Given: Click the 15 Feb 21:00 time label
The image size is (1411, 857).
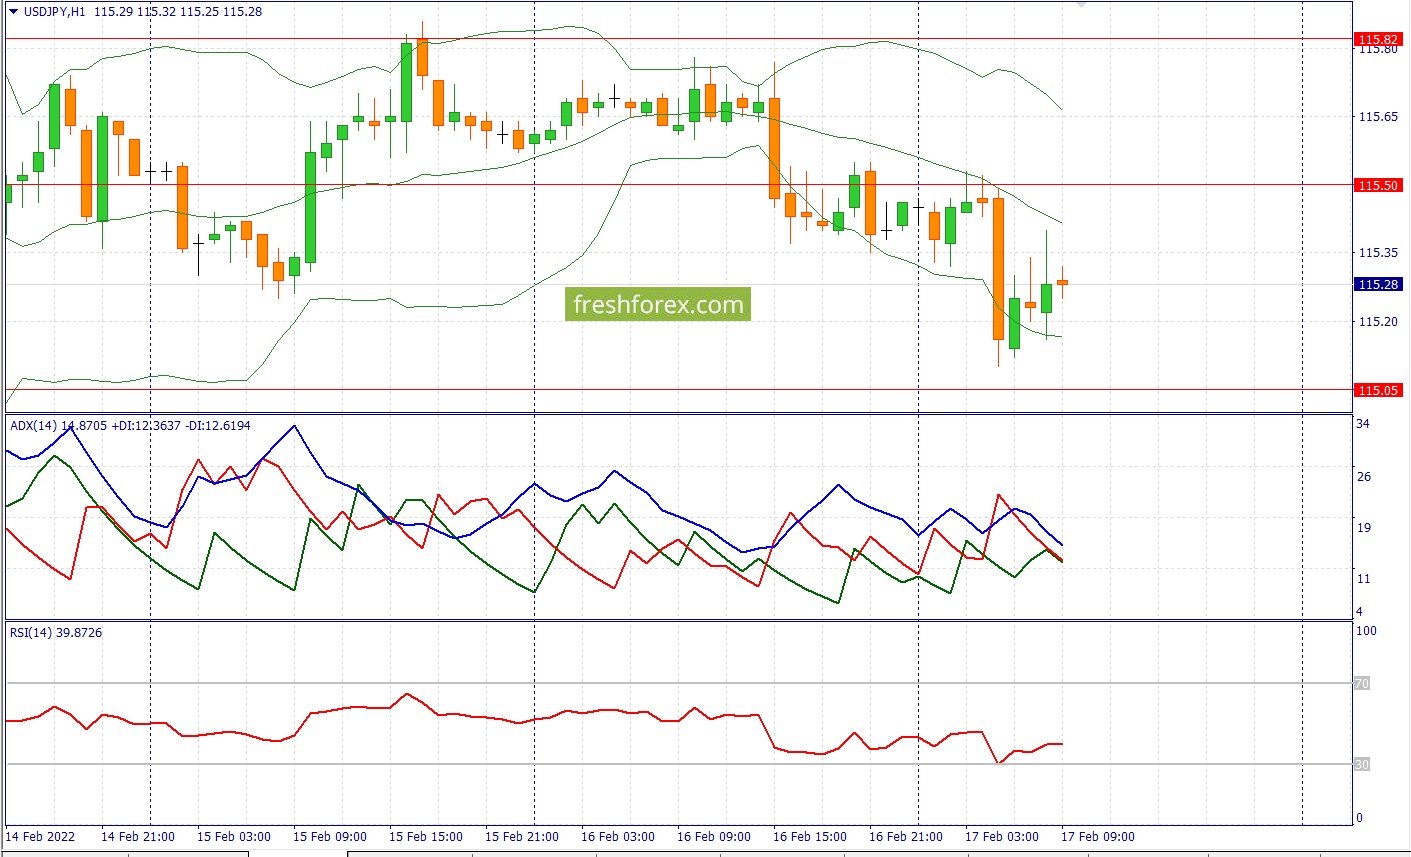Looking at the screenshot, I should pyautogui.click(x=522, y=837).
